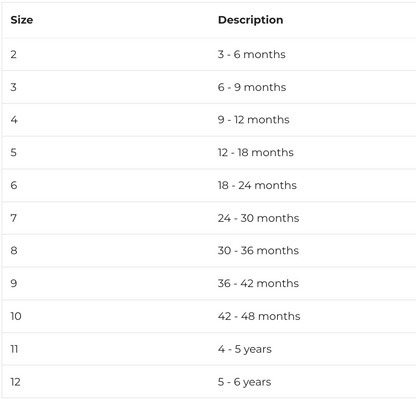Click the 24 - 30 months text
Viewport: 416px width, 399px height.
click(x=258, y=218)
